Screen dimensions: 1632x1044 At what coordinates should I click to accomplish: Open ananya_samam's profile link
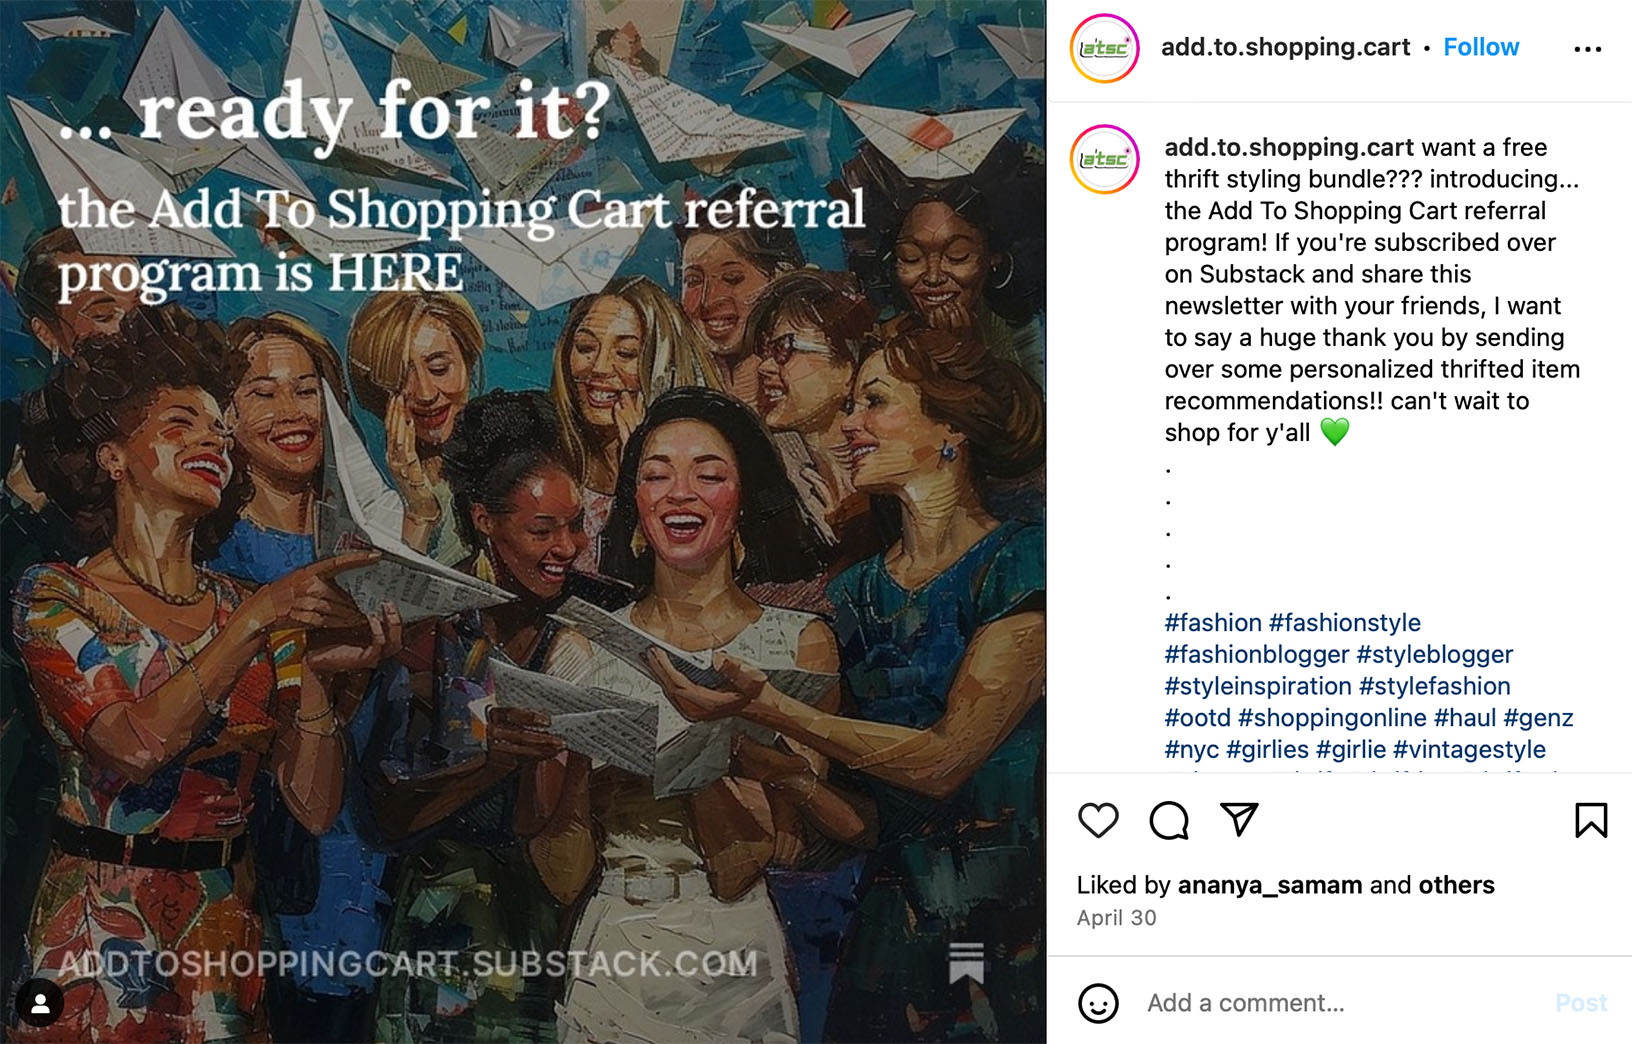(1271, 885)
